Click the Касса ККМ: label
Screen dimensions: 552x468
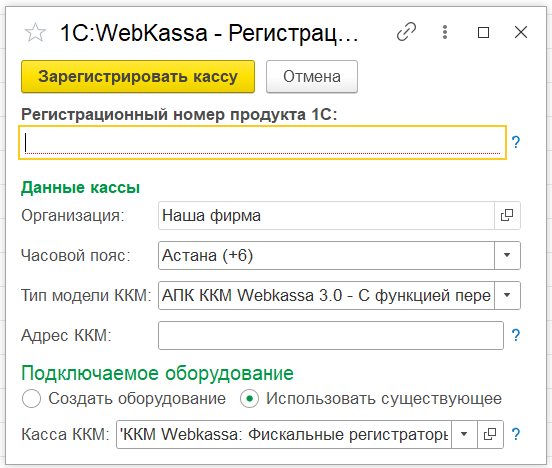coord(65,434)
